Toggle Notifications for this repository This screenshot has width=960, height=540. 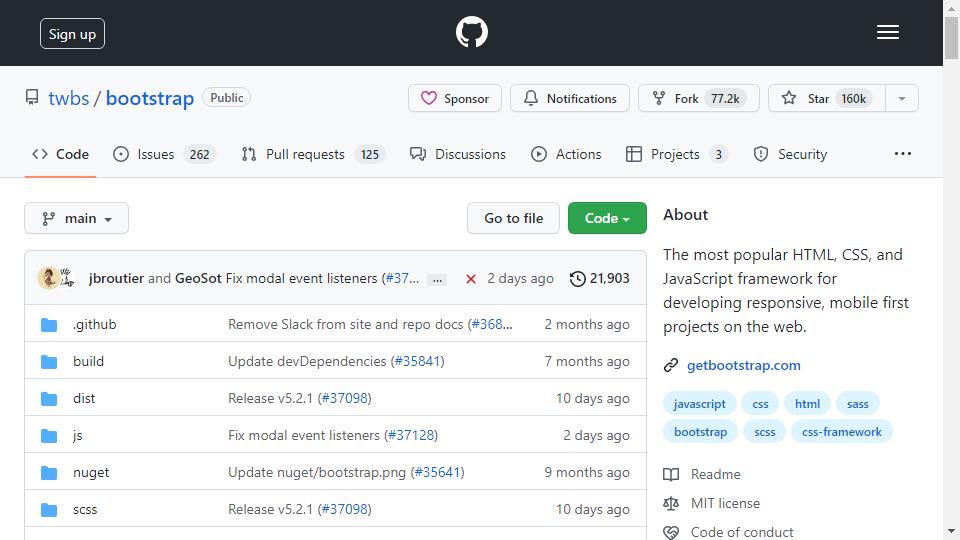[569, 99]
